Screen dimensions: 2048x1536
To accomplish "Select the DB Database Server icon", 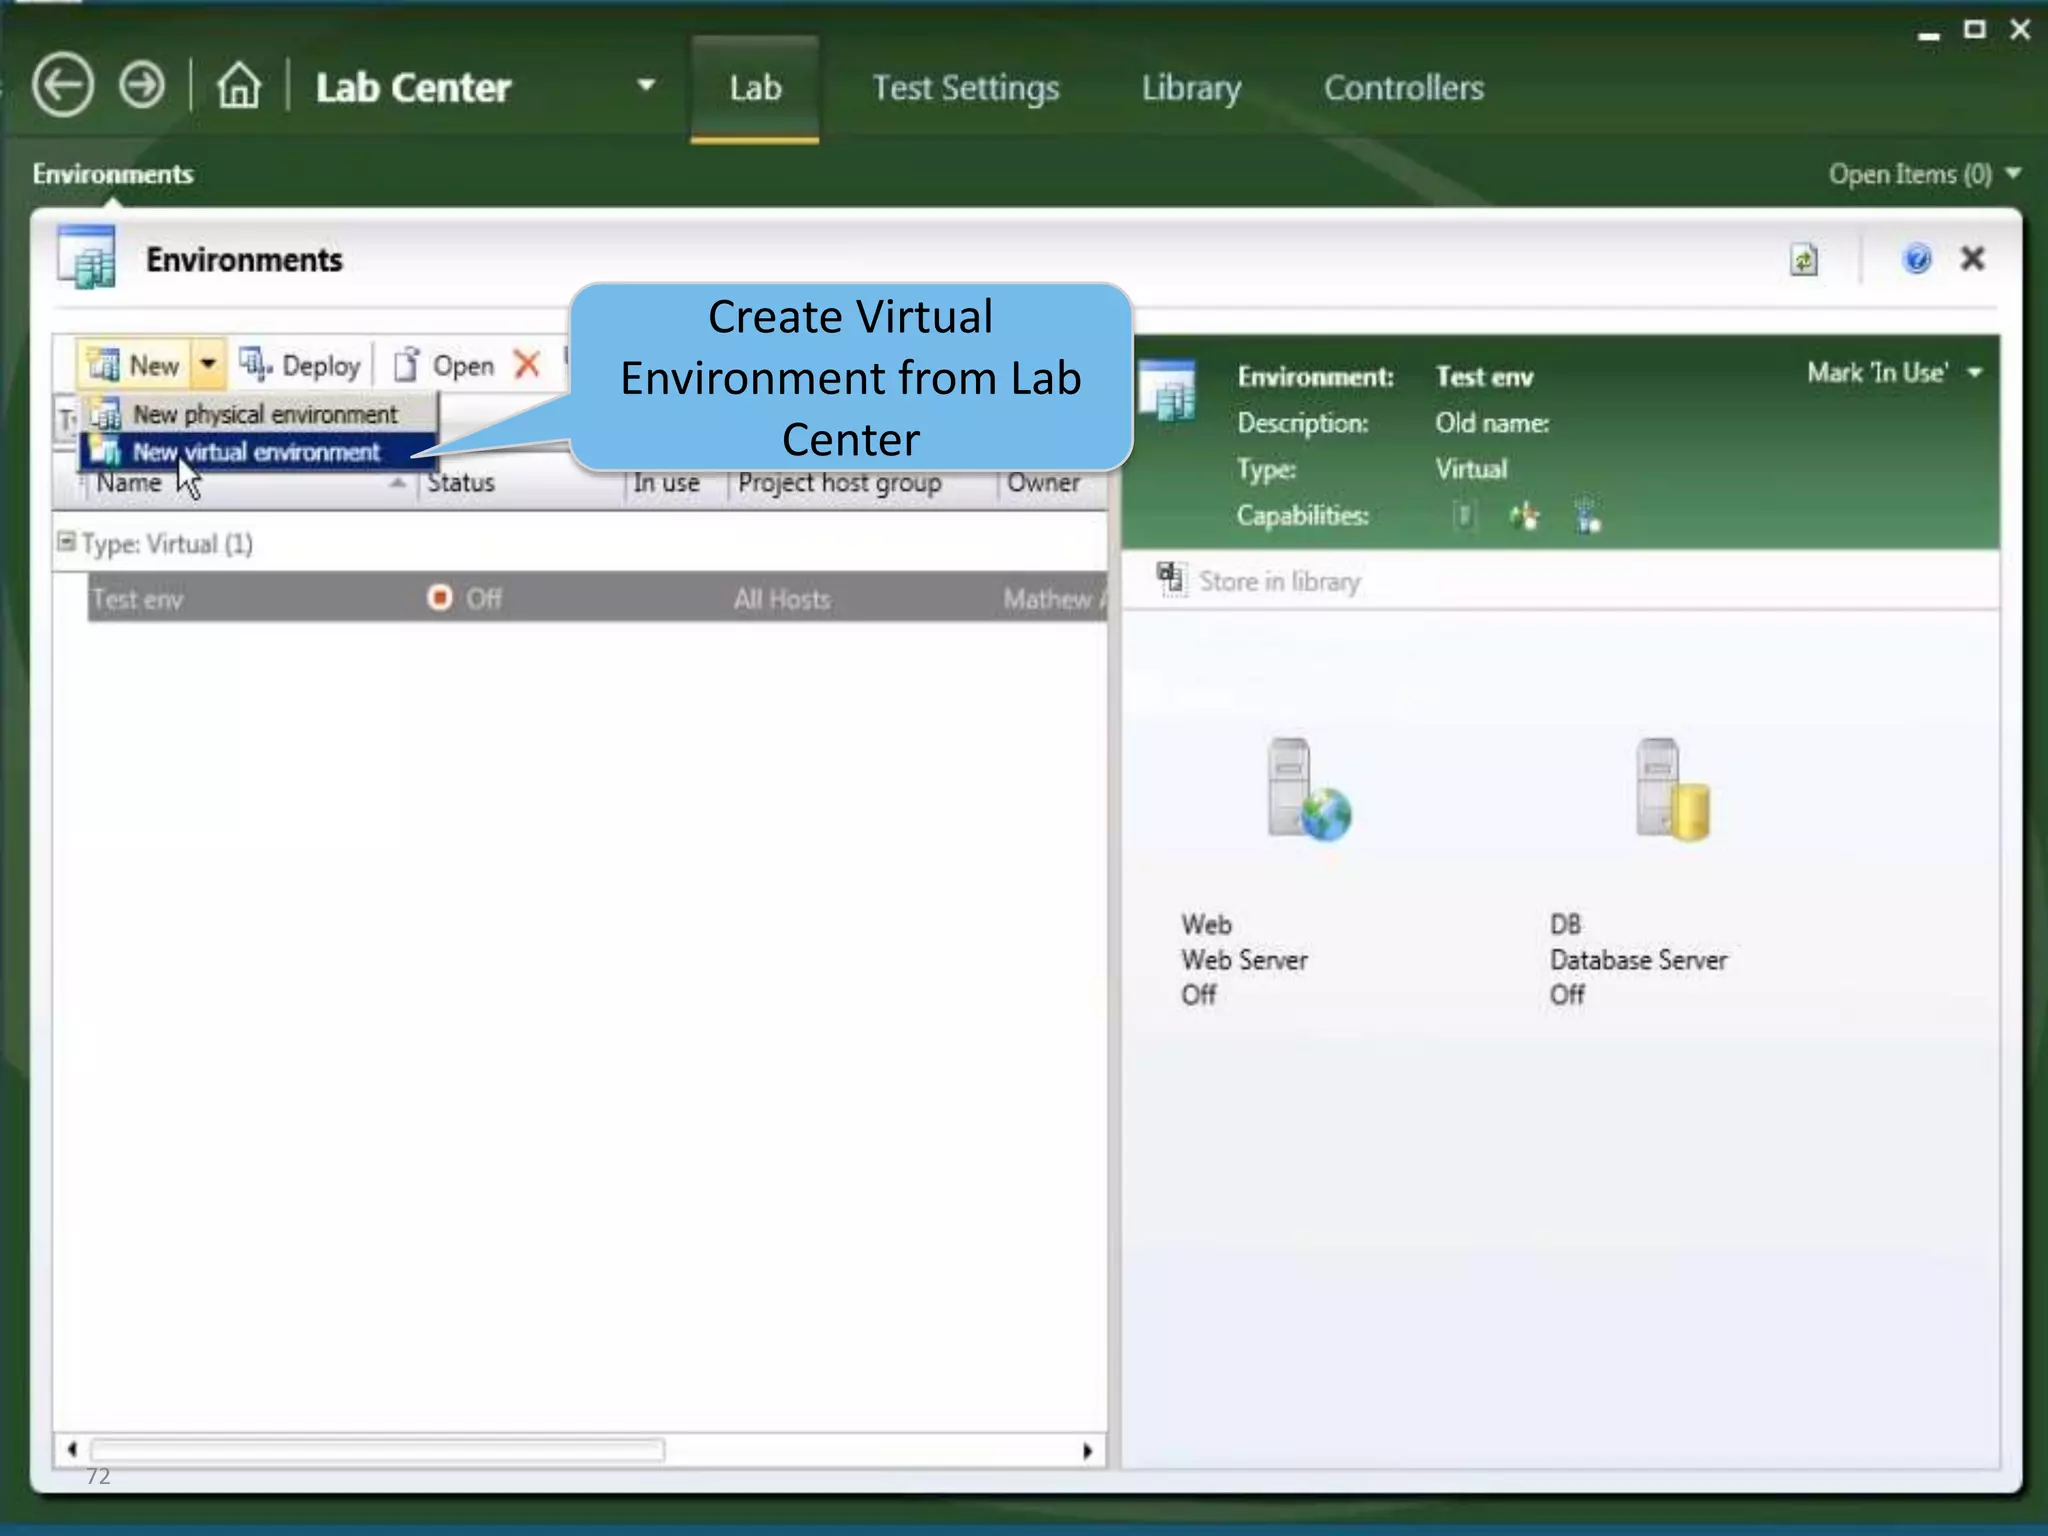I will 1671,790.
